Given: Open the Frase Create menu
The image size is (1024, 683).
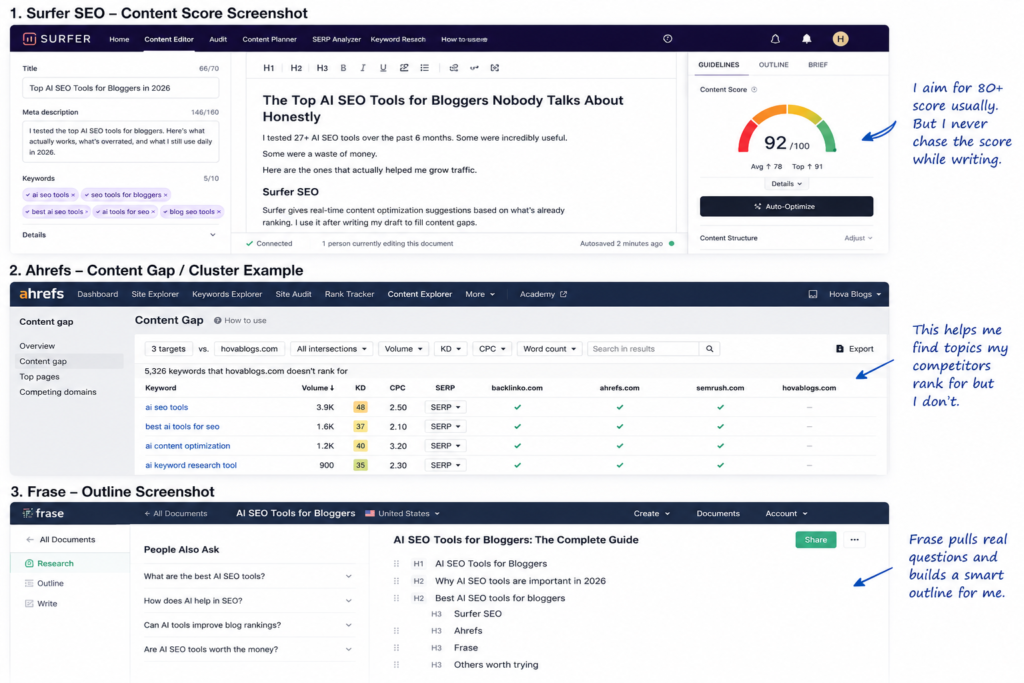Looking at the screenshot, I should [651, 514].
